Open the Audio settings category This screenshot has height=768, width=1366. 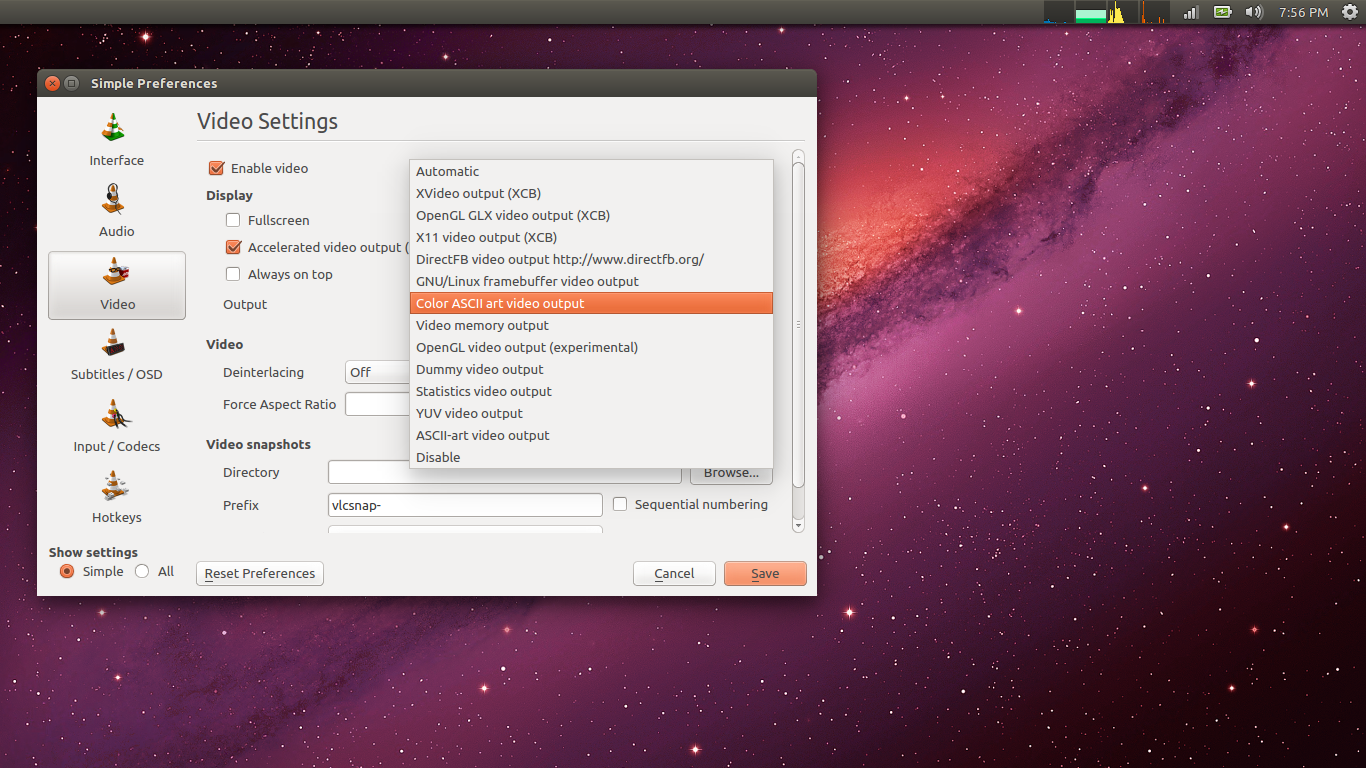[x=117, y=211]
